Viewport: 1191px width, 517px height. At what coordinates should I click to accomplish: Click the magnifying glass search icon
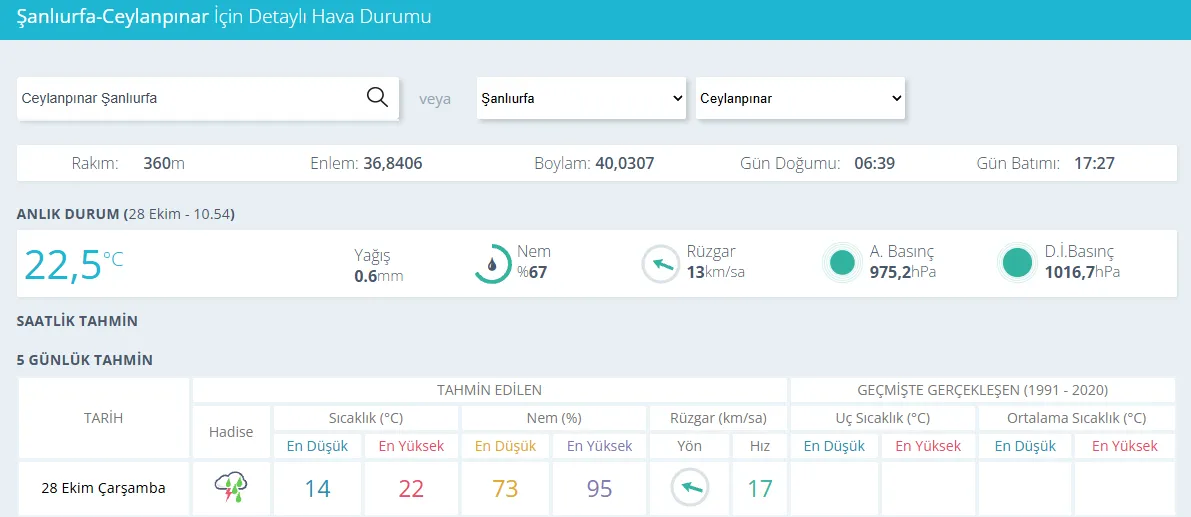coord(378,97)
